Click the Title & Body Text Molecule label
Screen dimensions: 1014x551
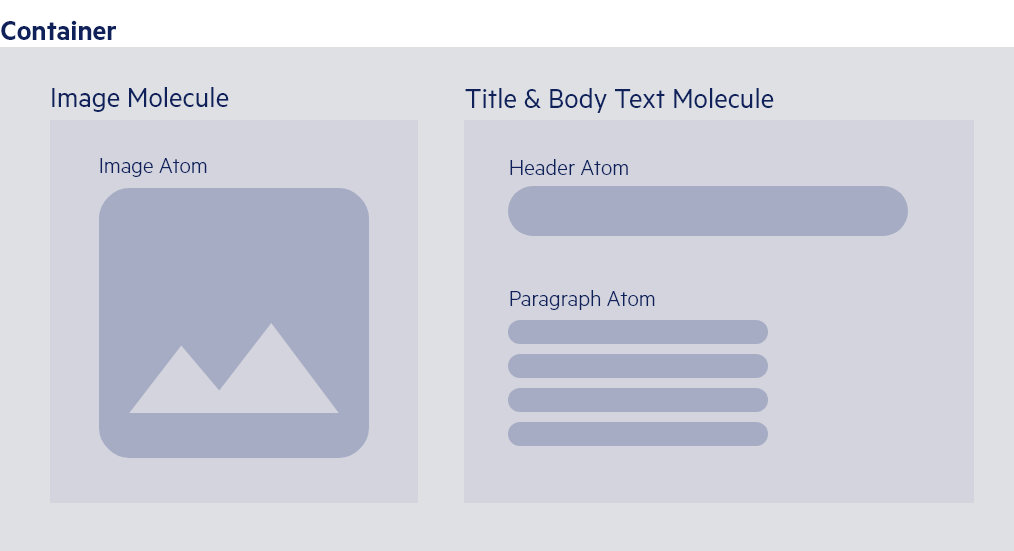(619, 99)
